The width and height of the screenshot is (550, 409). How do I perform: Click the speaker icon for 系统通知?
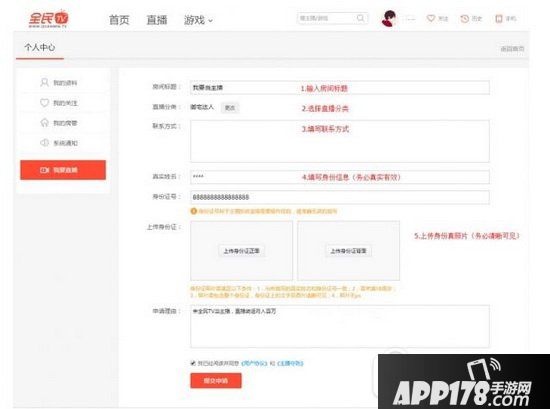click(x=44, y=143)
